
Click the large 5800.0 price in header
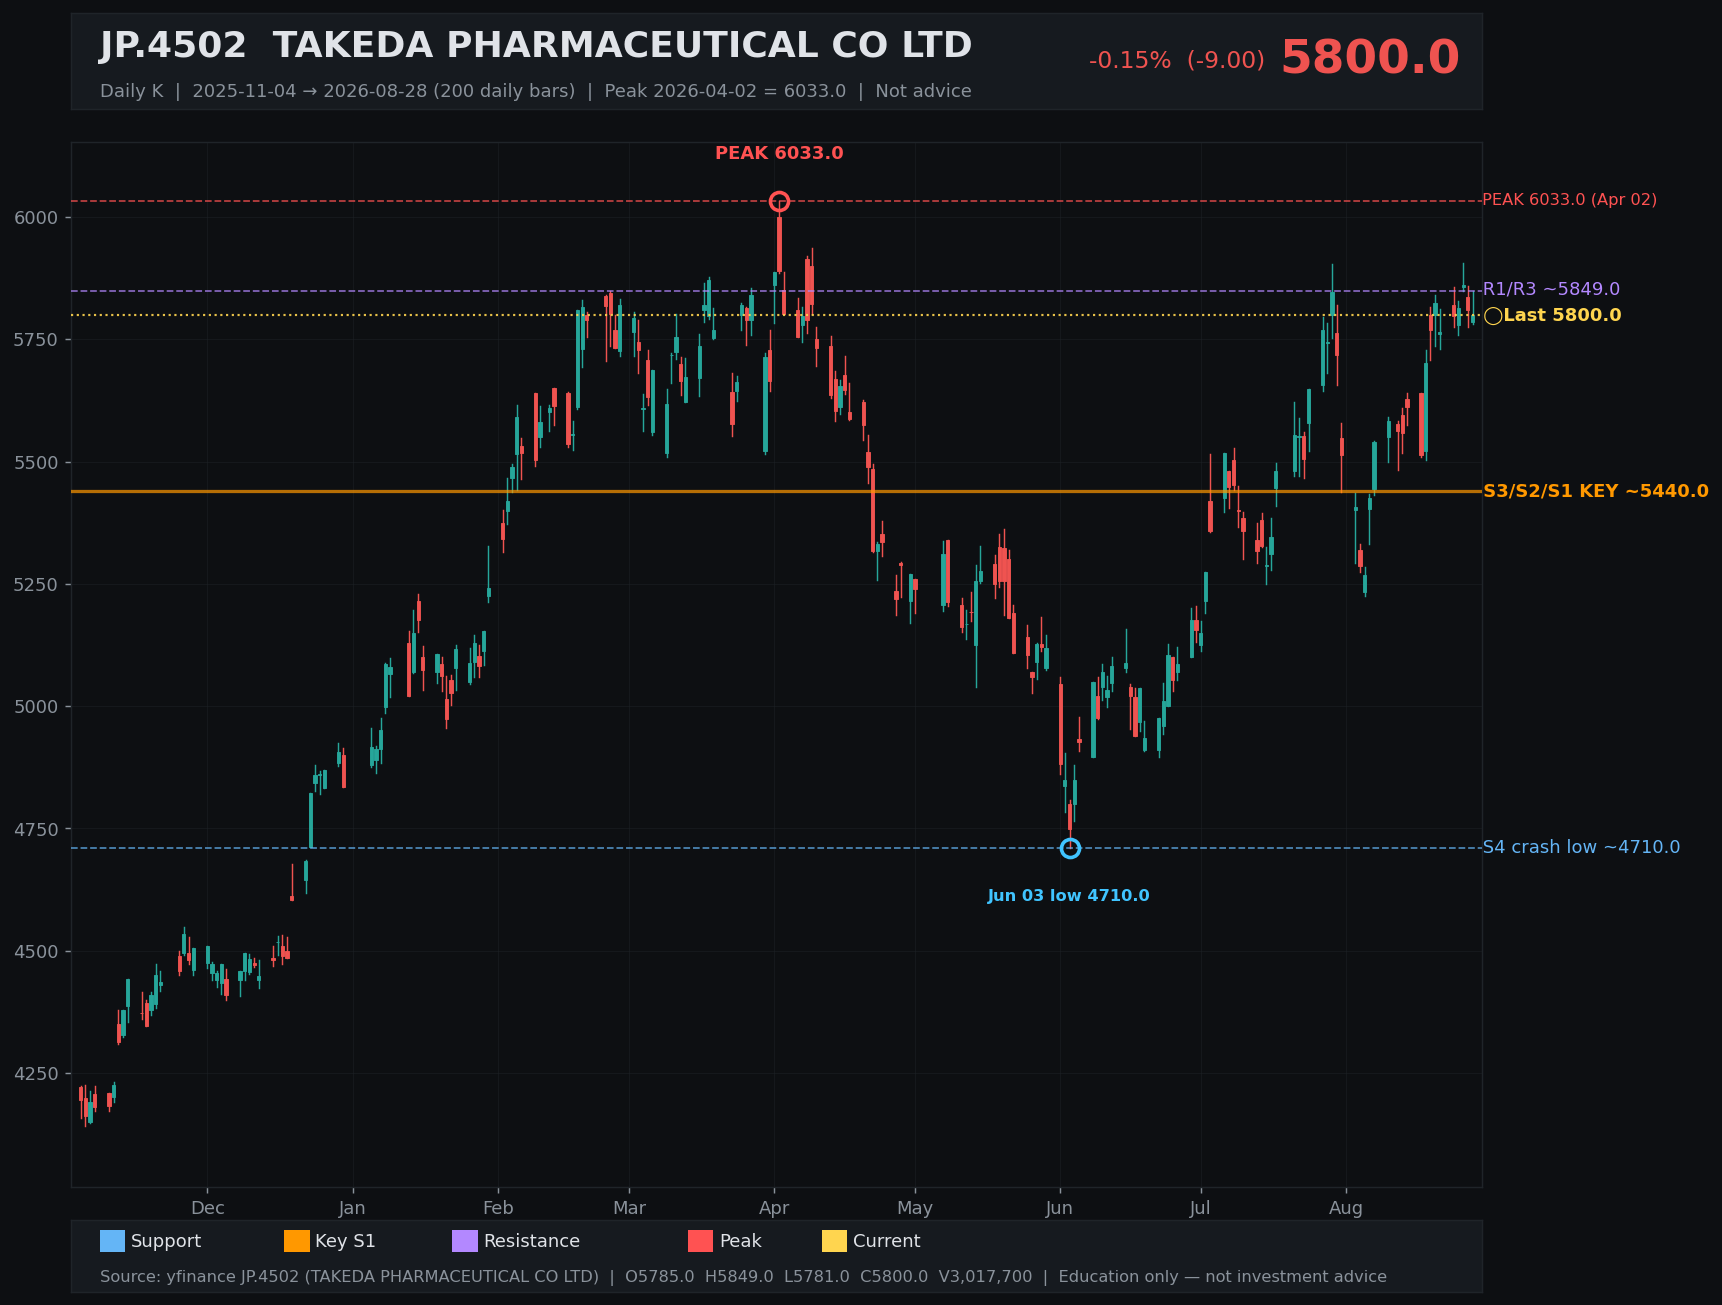click(x=1370, y=58)
